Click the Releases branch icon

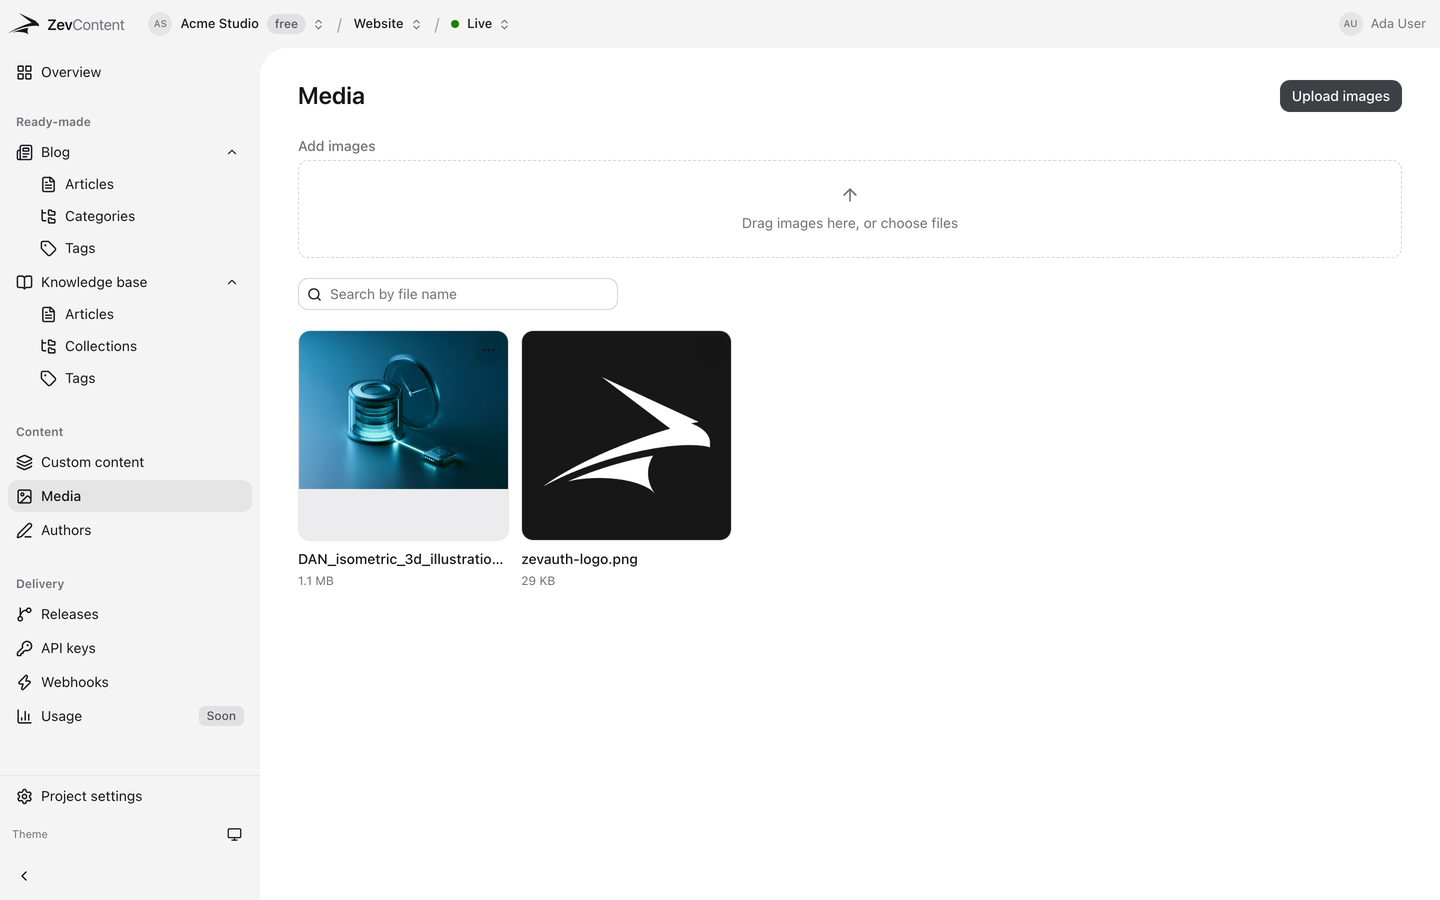(x=24, y=614)
